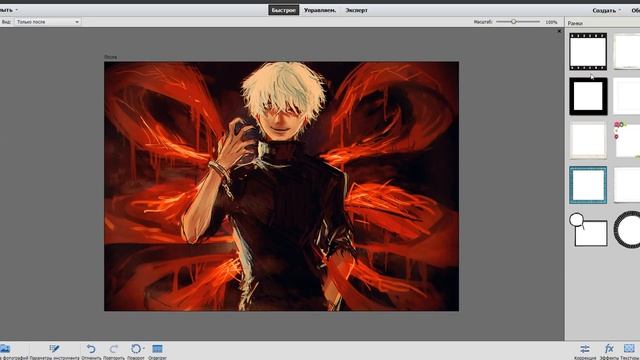Viewport: 640px width, 360px height.
Task: Apply the comic speech-bubble frame
Action: click(x=588, y=230)
